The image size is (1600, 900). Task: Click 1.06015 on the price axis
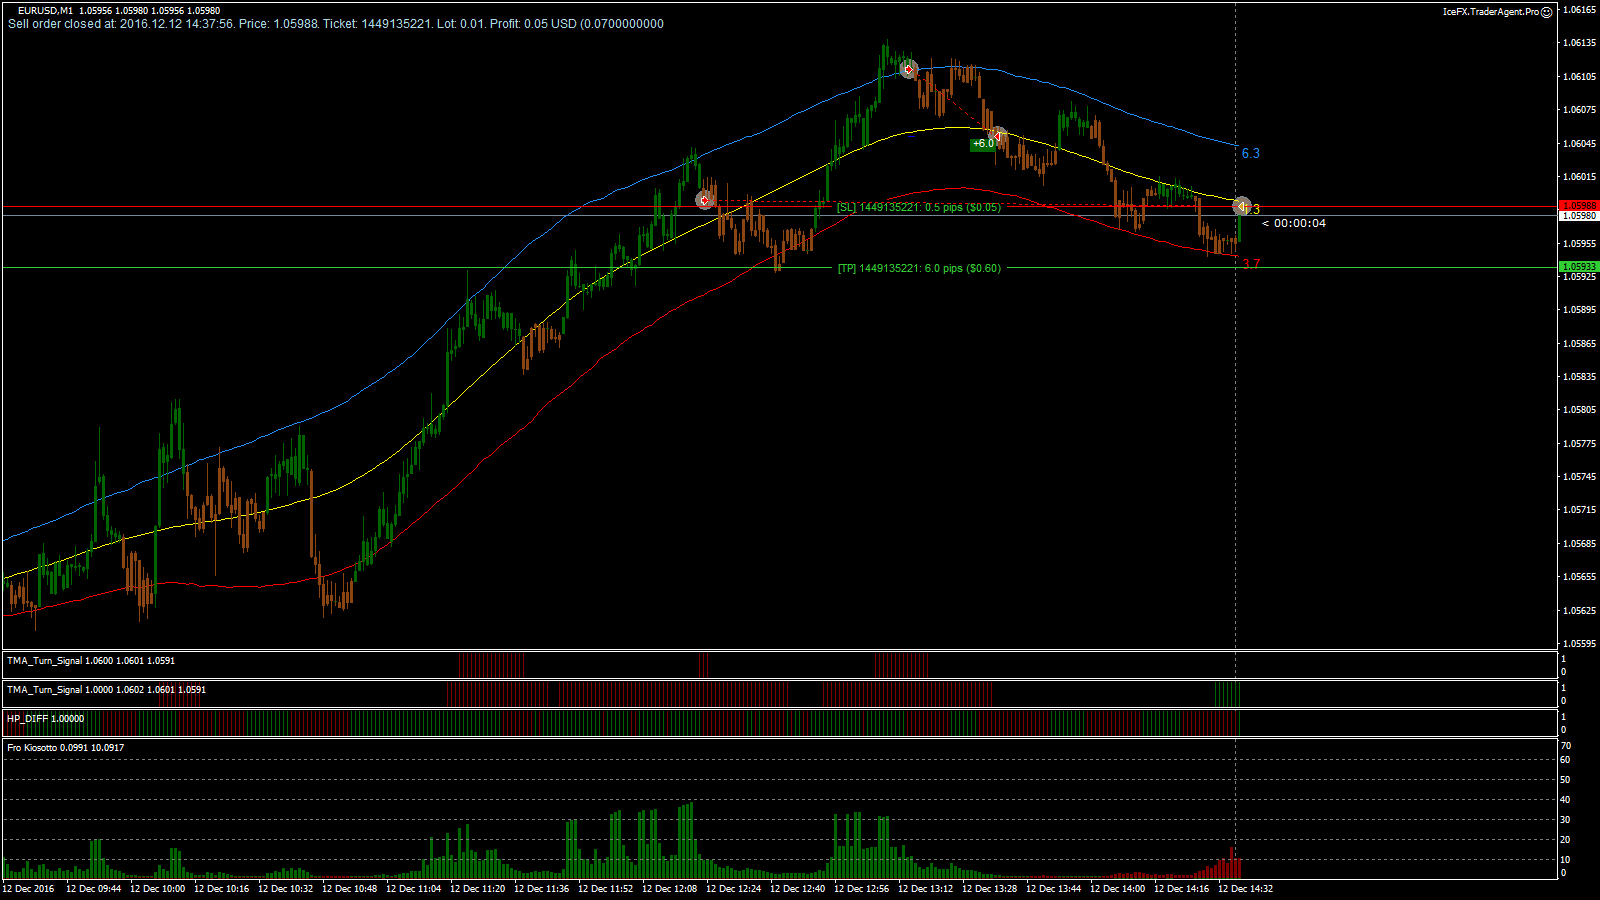(x=1580, y=177)
